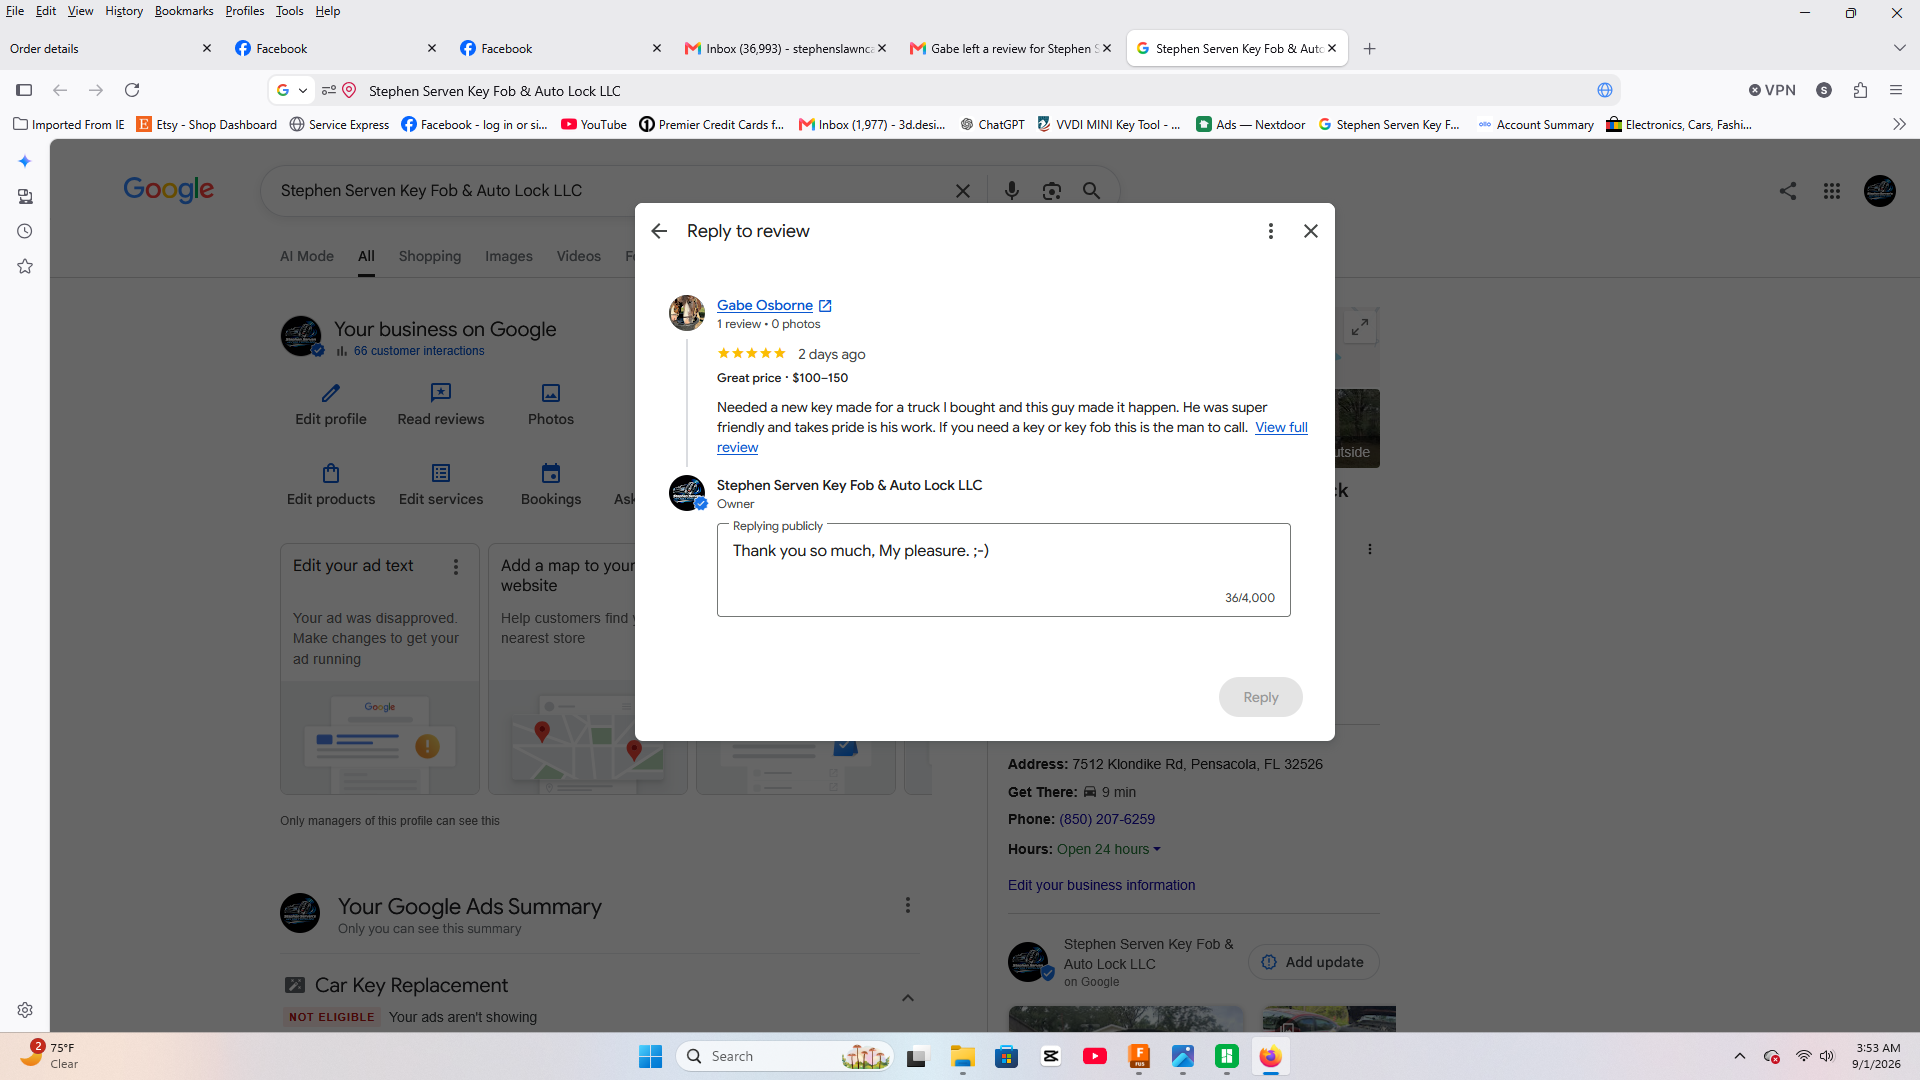The width and height of the screenshot is (1920, 1080).
Task: Switch to Order details browser tab
Action: [x=110, y=48]
